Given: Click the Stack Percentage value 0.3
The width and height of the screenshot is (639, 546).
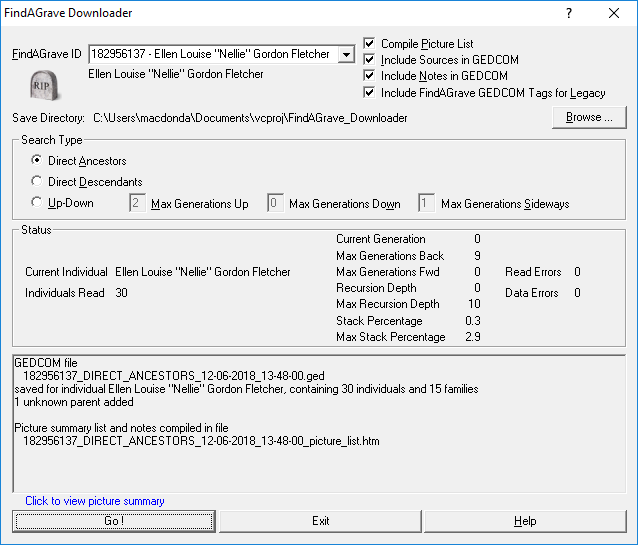Looking at the screenshot, I should [473, 321].
